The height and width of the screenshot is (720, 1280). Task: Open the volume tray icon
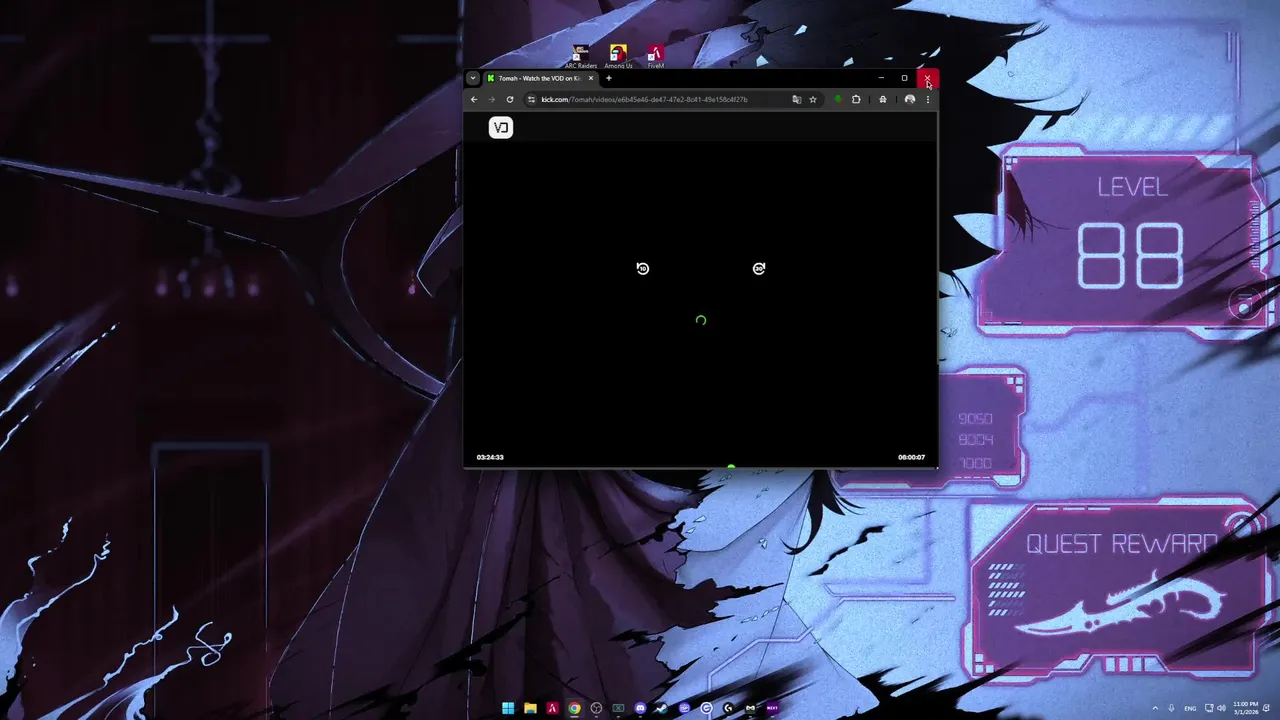pos(1221,708)
